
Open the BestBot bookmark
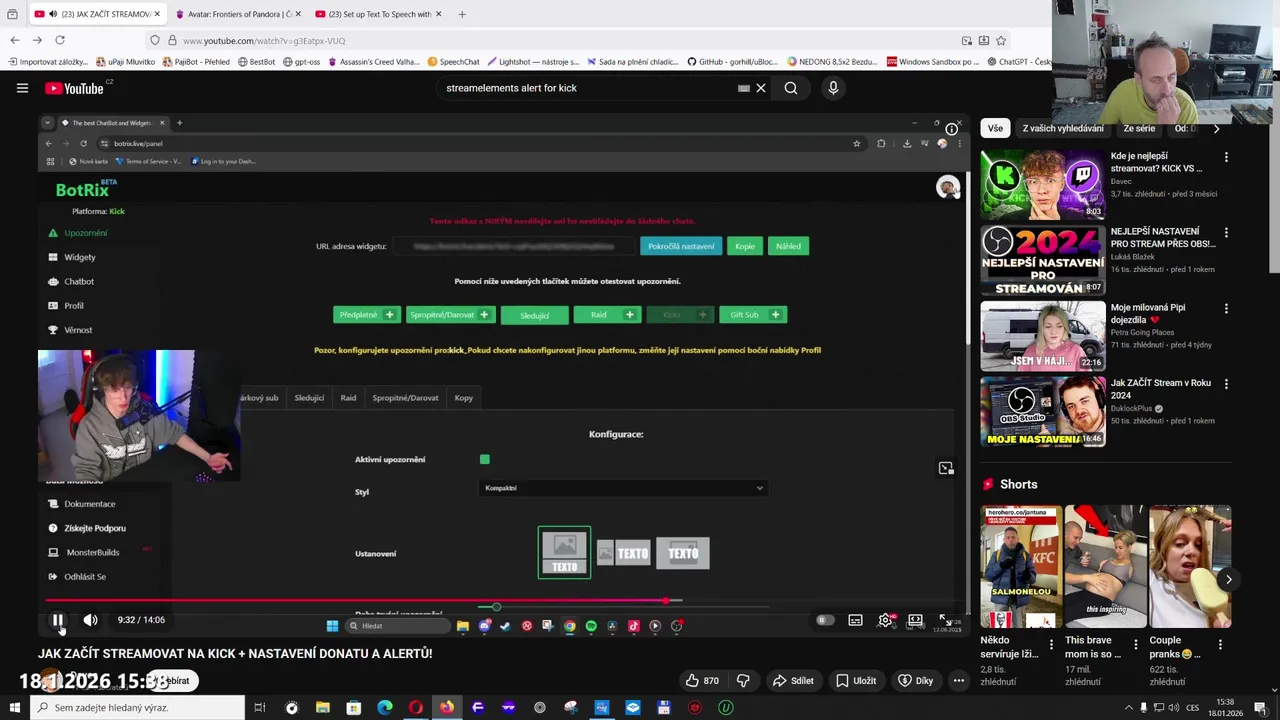click(255, 62)
